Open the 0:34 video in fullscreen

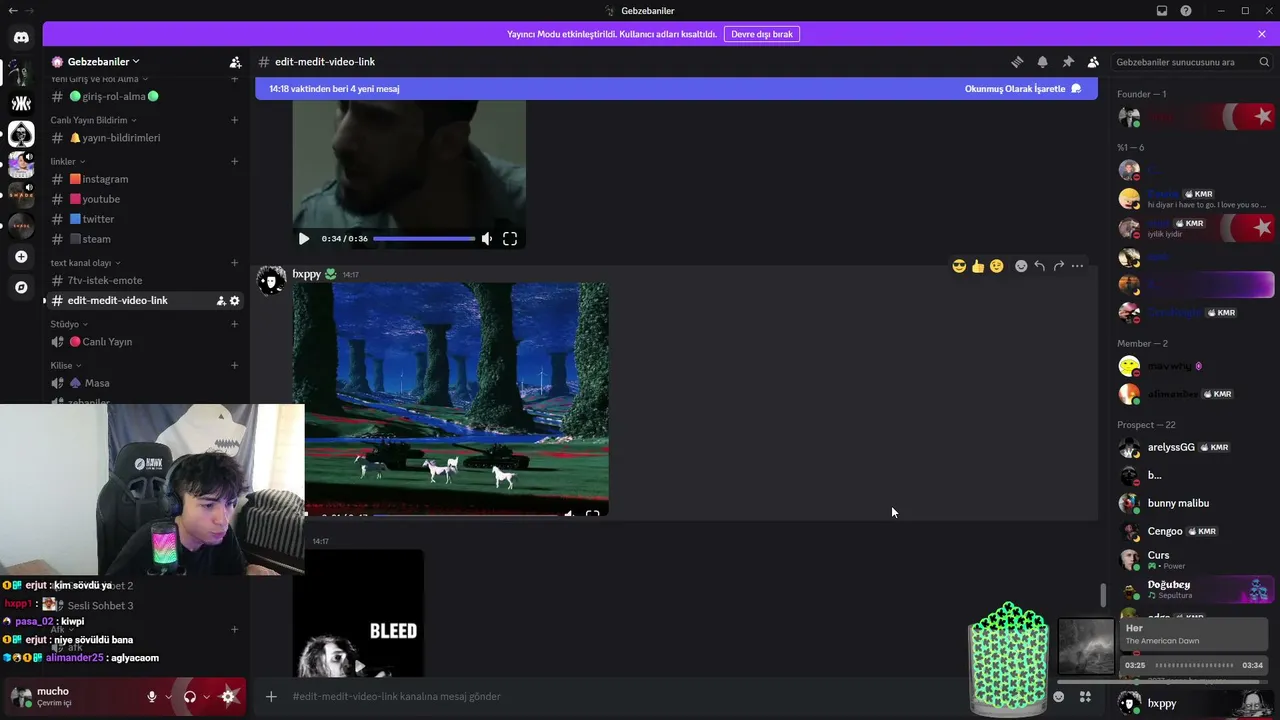pyautogui.click(x=510, y=239)
